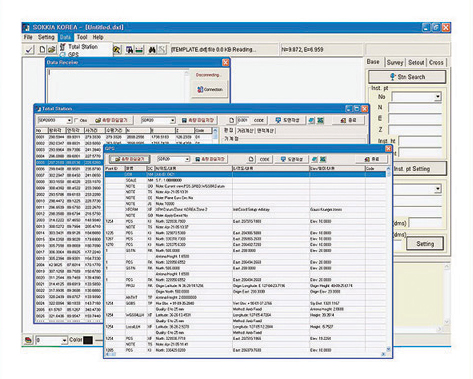Click the save survey file button in GPS window
Screen dimensions: 473x379
pyautogui.click(x=210, y=159)
